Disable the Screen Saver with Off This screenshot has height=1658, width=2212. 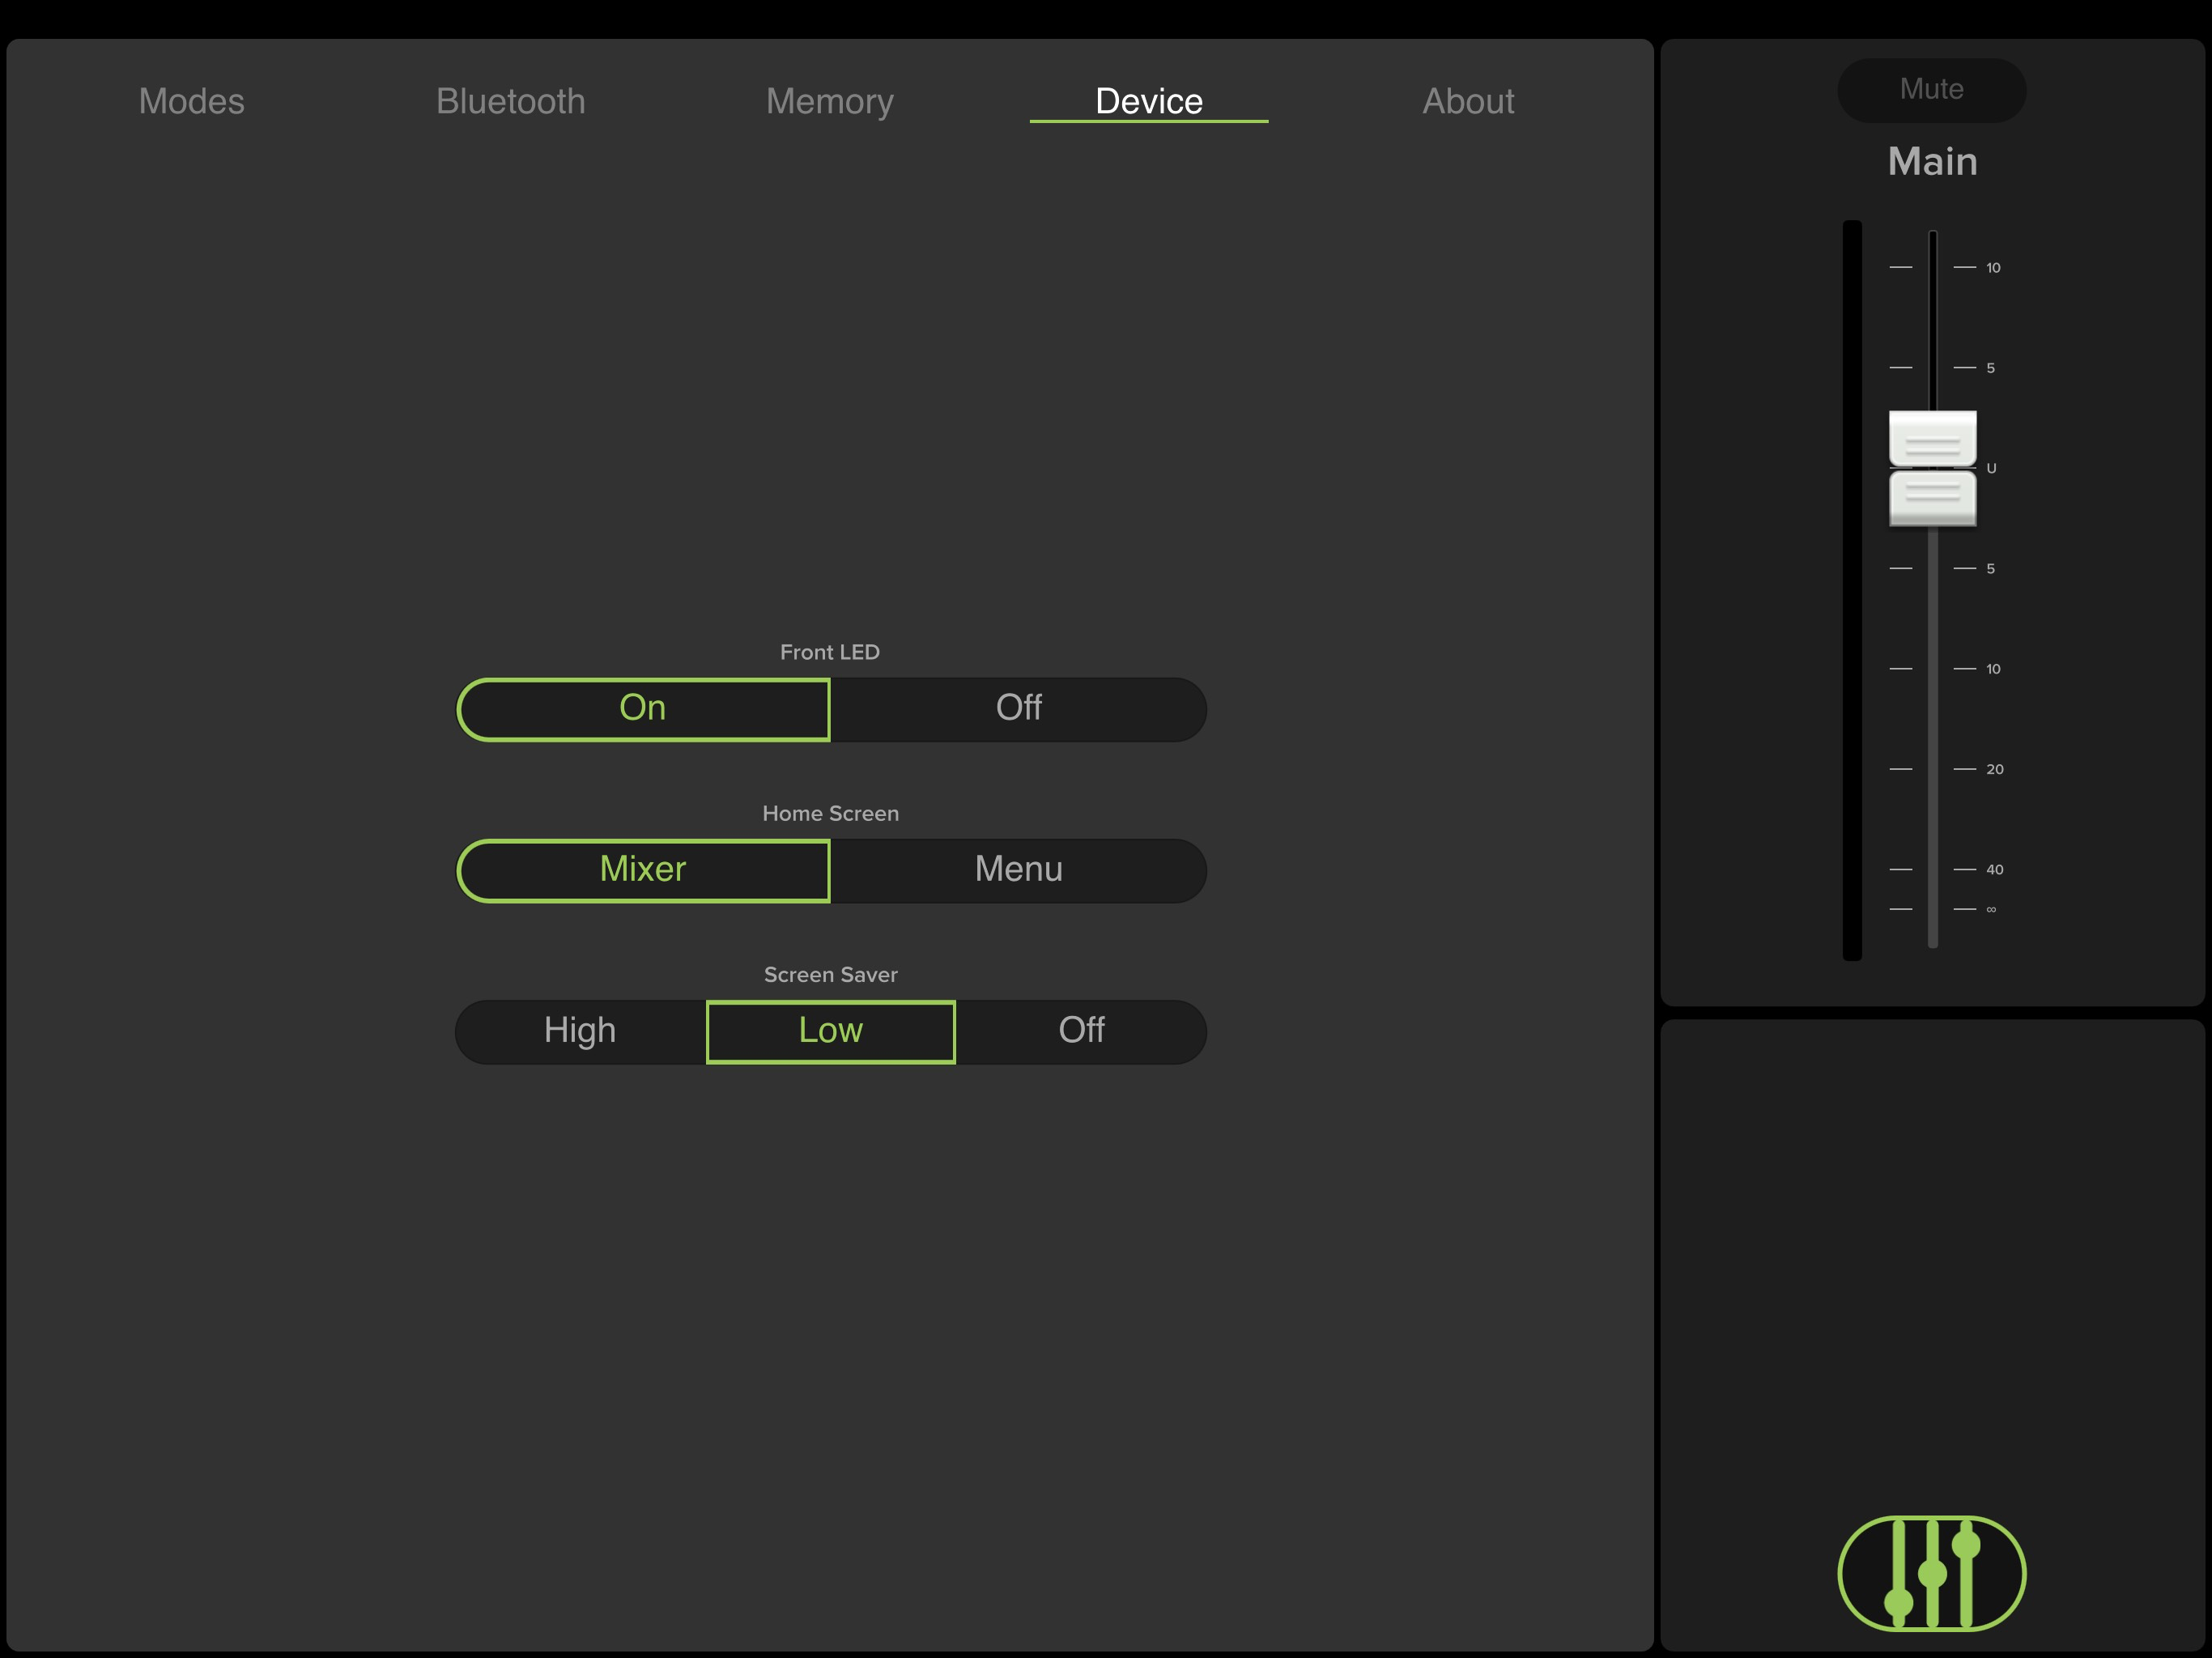click(1081, 1031)
